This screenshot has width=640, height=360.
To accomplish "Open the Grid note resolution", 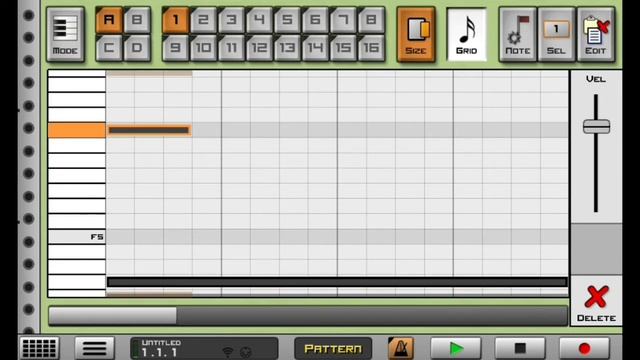I will [x=467, y=34].
